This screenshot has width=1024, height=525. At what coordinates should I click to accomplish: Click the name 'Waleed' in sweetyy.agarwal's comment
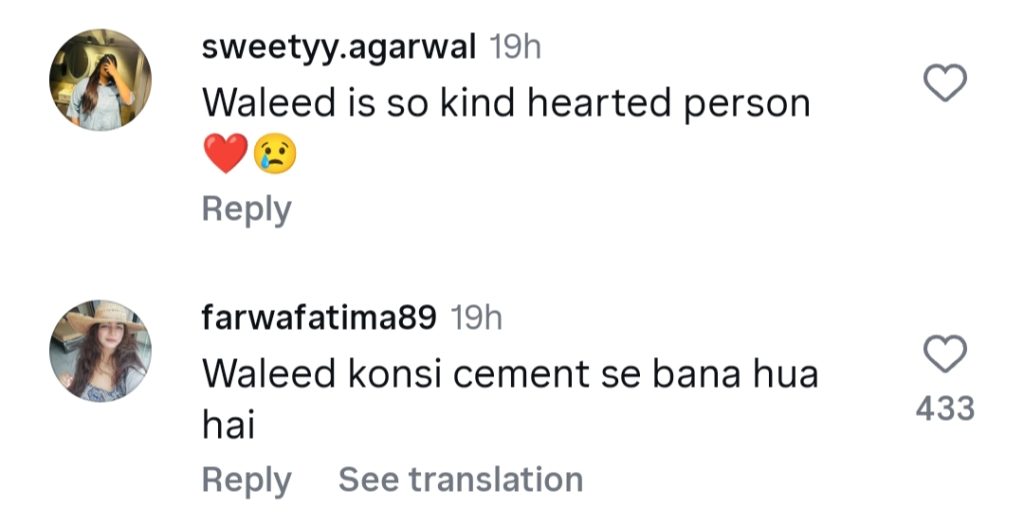click(x=266, y=103)
